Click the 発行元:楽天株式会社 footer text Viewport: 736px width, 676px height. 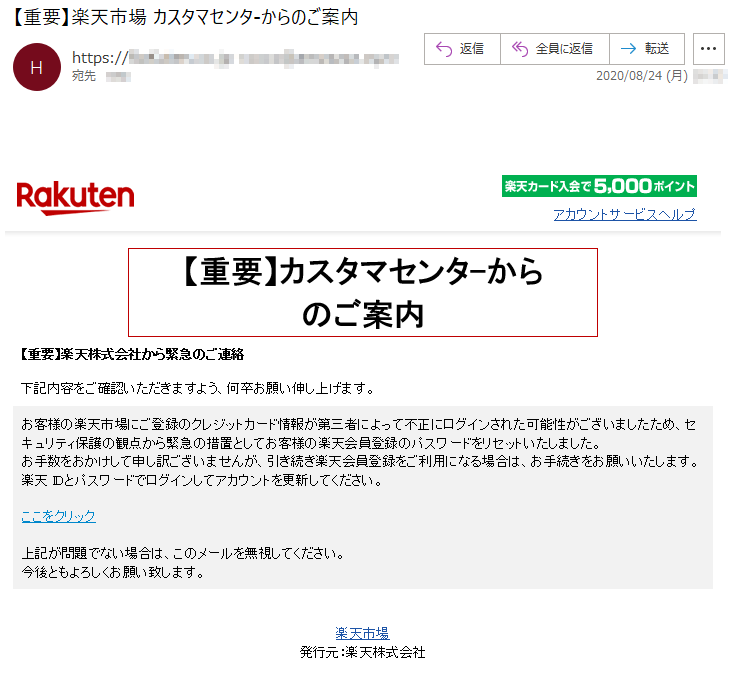coord(362,652)
